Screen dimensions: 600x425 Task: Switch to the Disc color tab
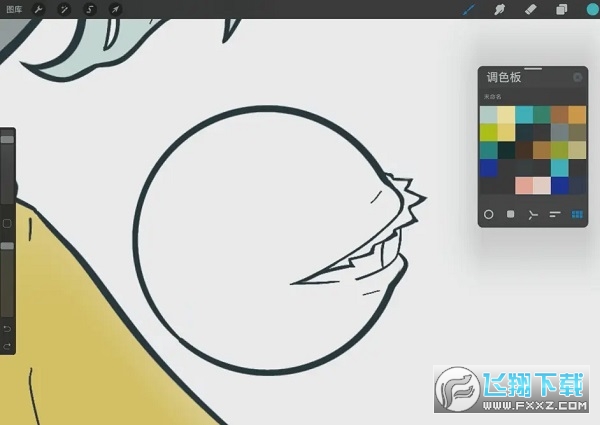(489, 215)
